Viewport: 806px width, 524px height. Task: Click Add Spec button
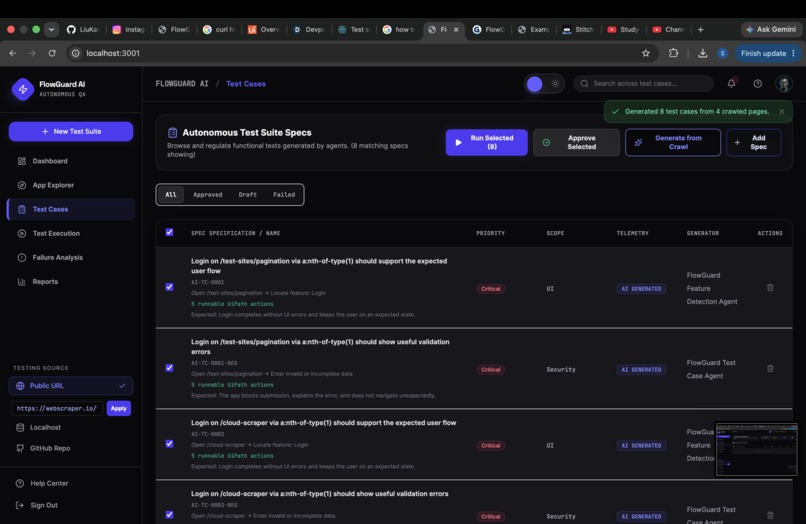pos(754,142)
